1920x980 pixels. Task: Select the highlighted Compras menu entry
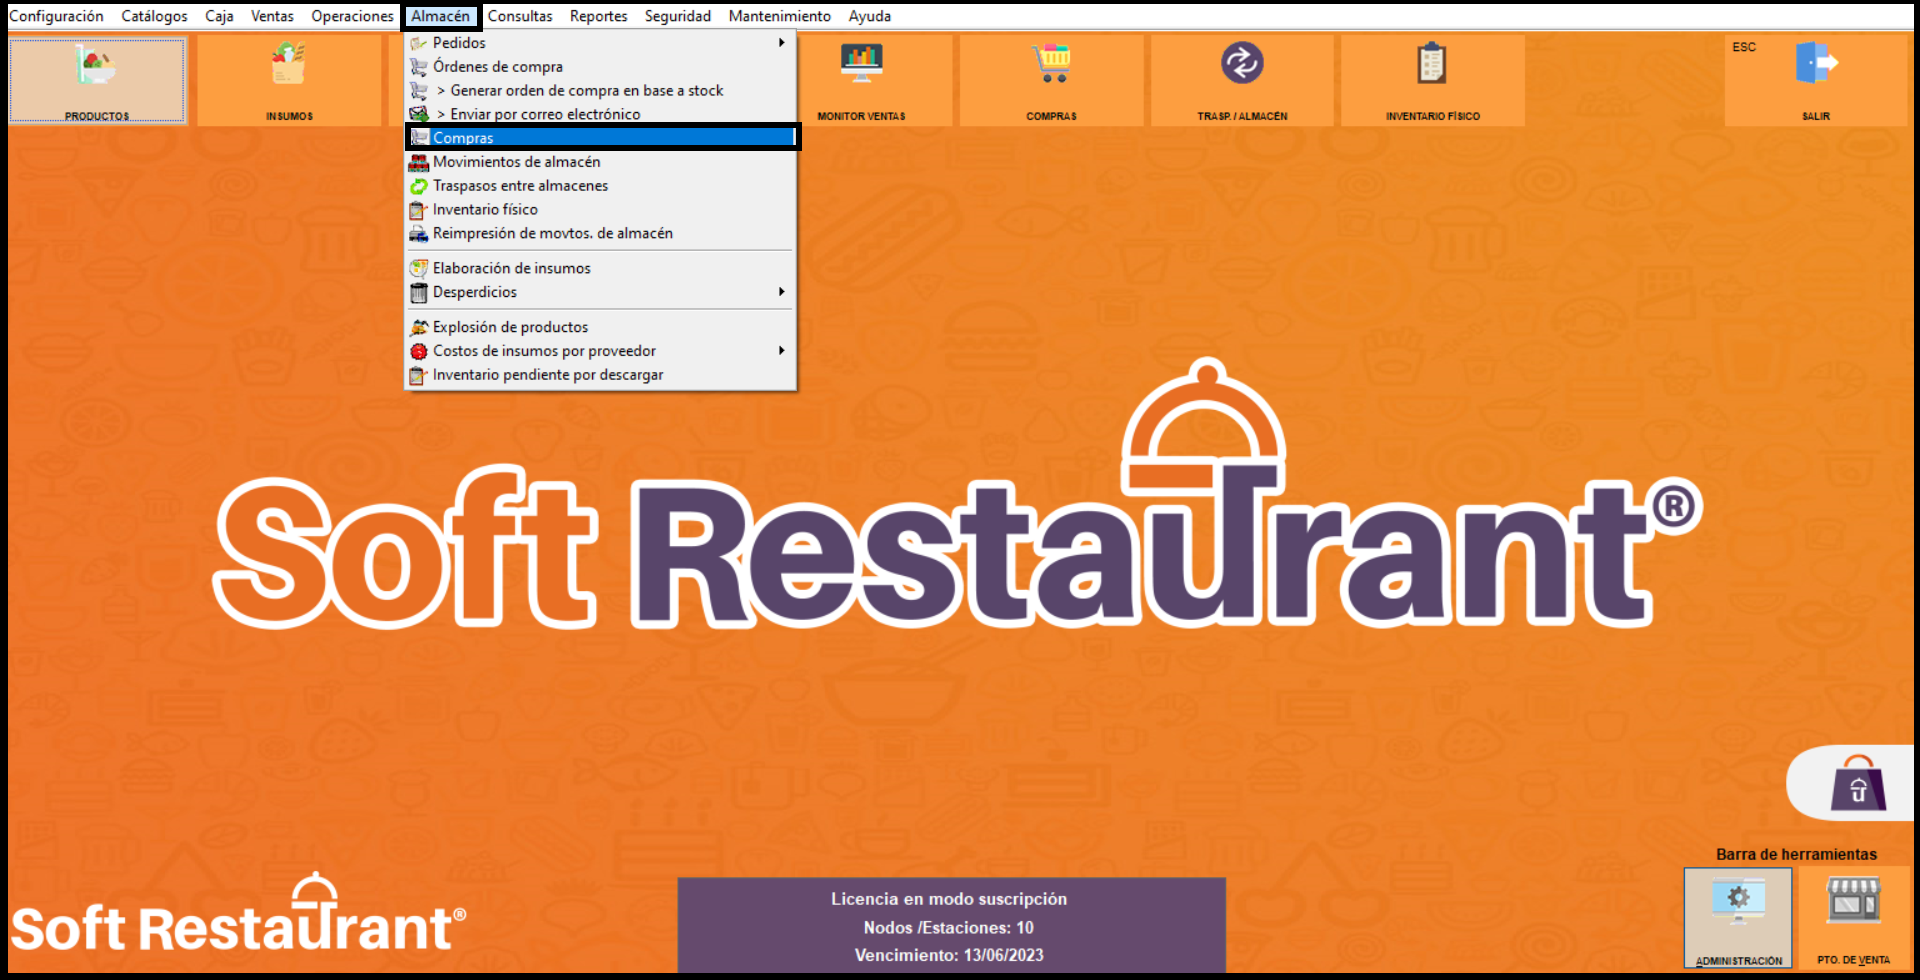pyautogui.click(x=602, y=138)
